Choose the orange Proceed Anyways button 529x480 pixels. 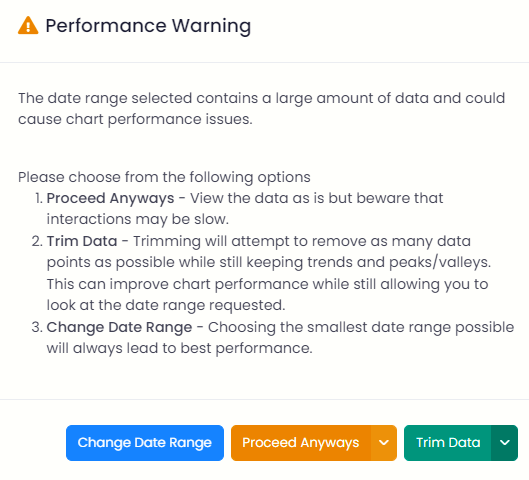(x=301, y=443)
